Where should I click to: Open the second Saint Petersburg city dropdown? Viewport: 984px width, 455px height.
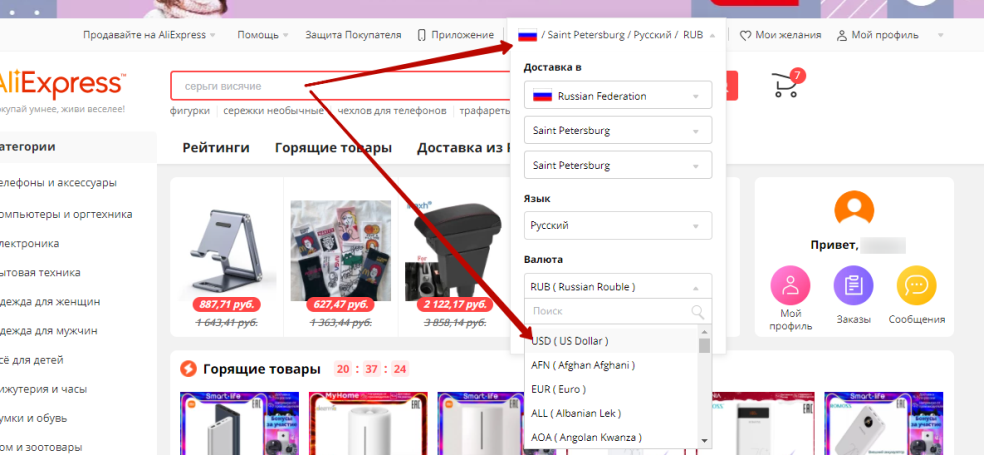tap(618, 166)
